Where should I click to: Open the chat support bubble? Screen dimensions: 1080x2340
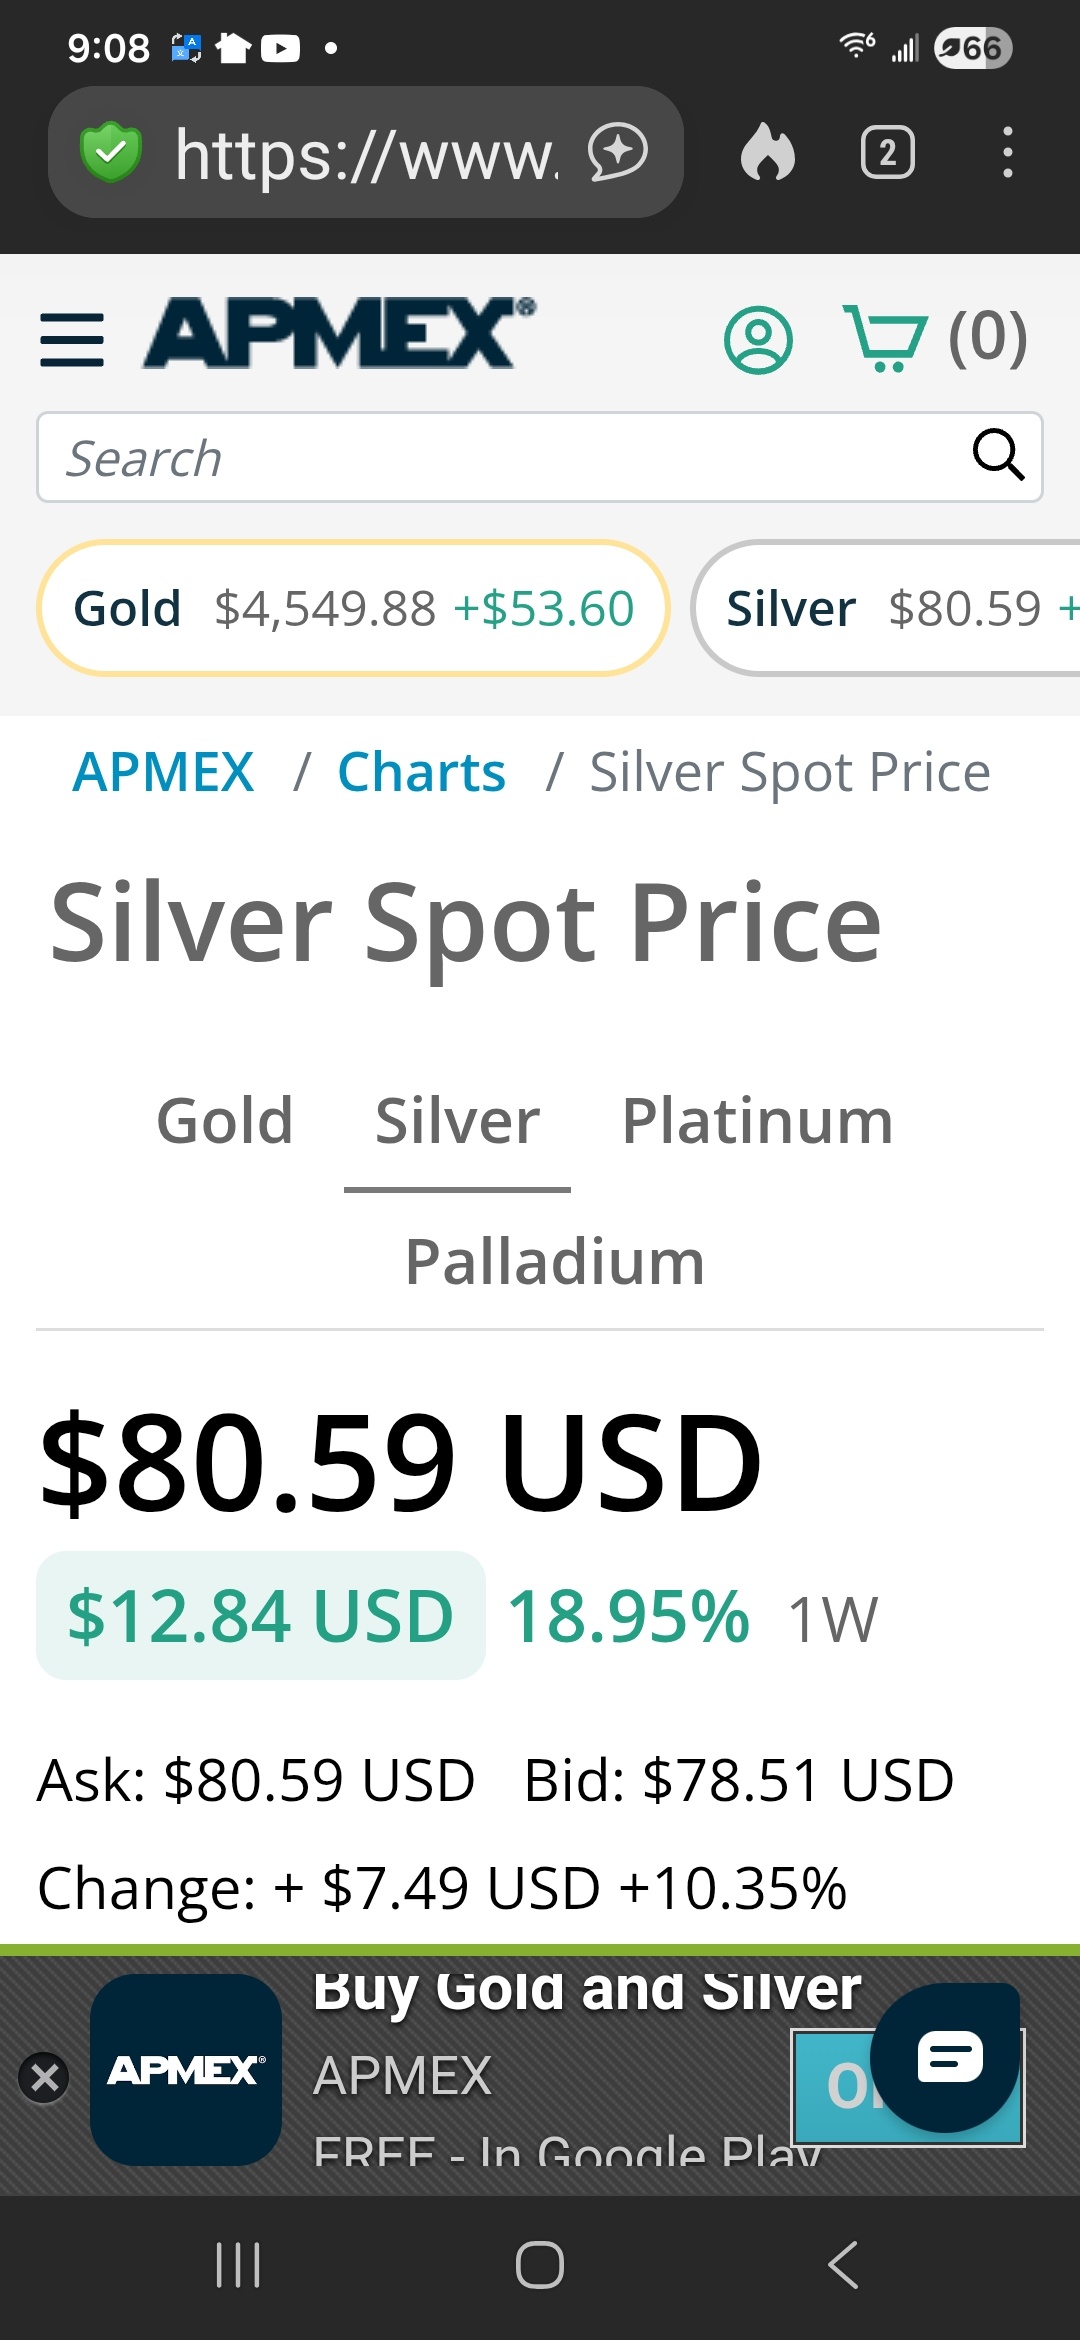coord(945,2057)
